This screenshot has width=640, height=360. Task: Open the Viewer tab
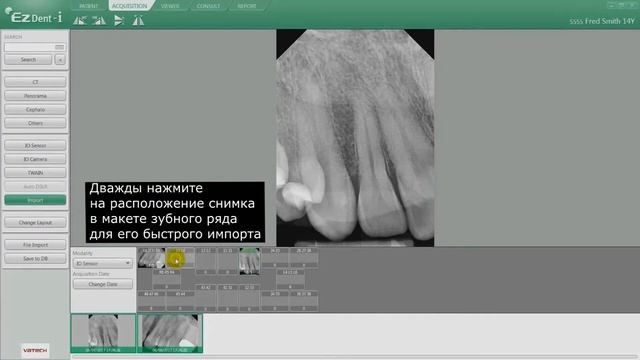170,6
